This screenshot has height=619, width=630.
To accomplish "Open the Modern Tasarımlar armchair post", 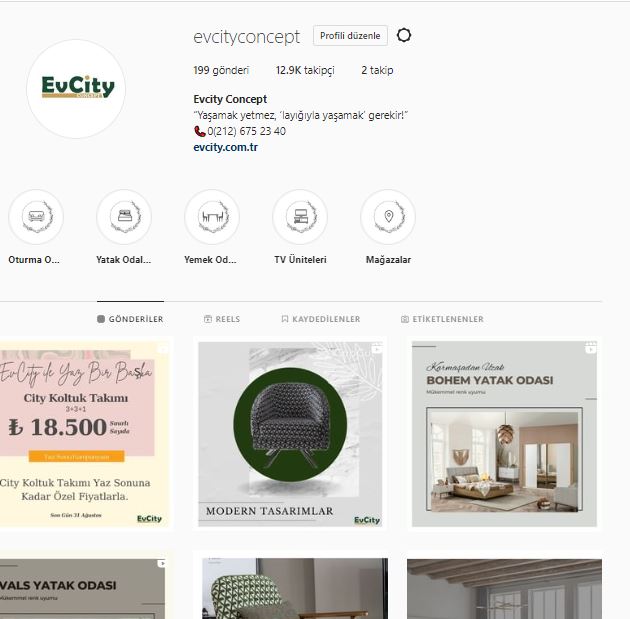I will point(290,434).
